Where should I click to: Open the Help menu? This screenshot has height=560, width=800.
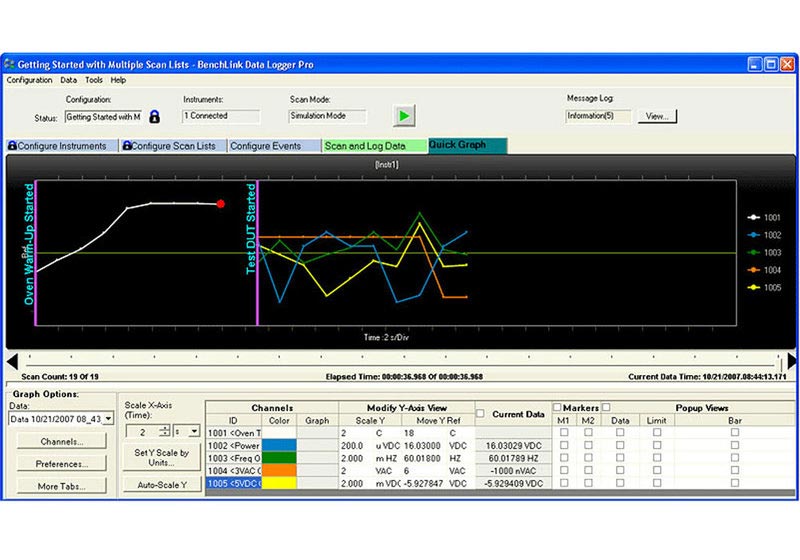118,80
